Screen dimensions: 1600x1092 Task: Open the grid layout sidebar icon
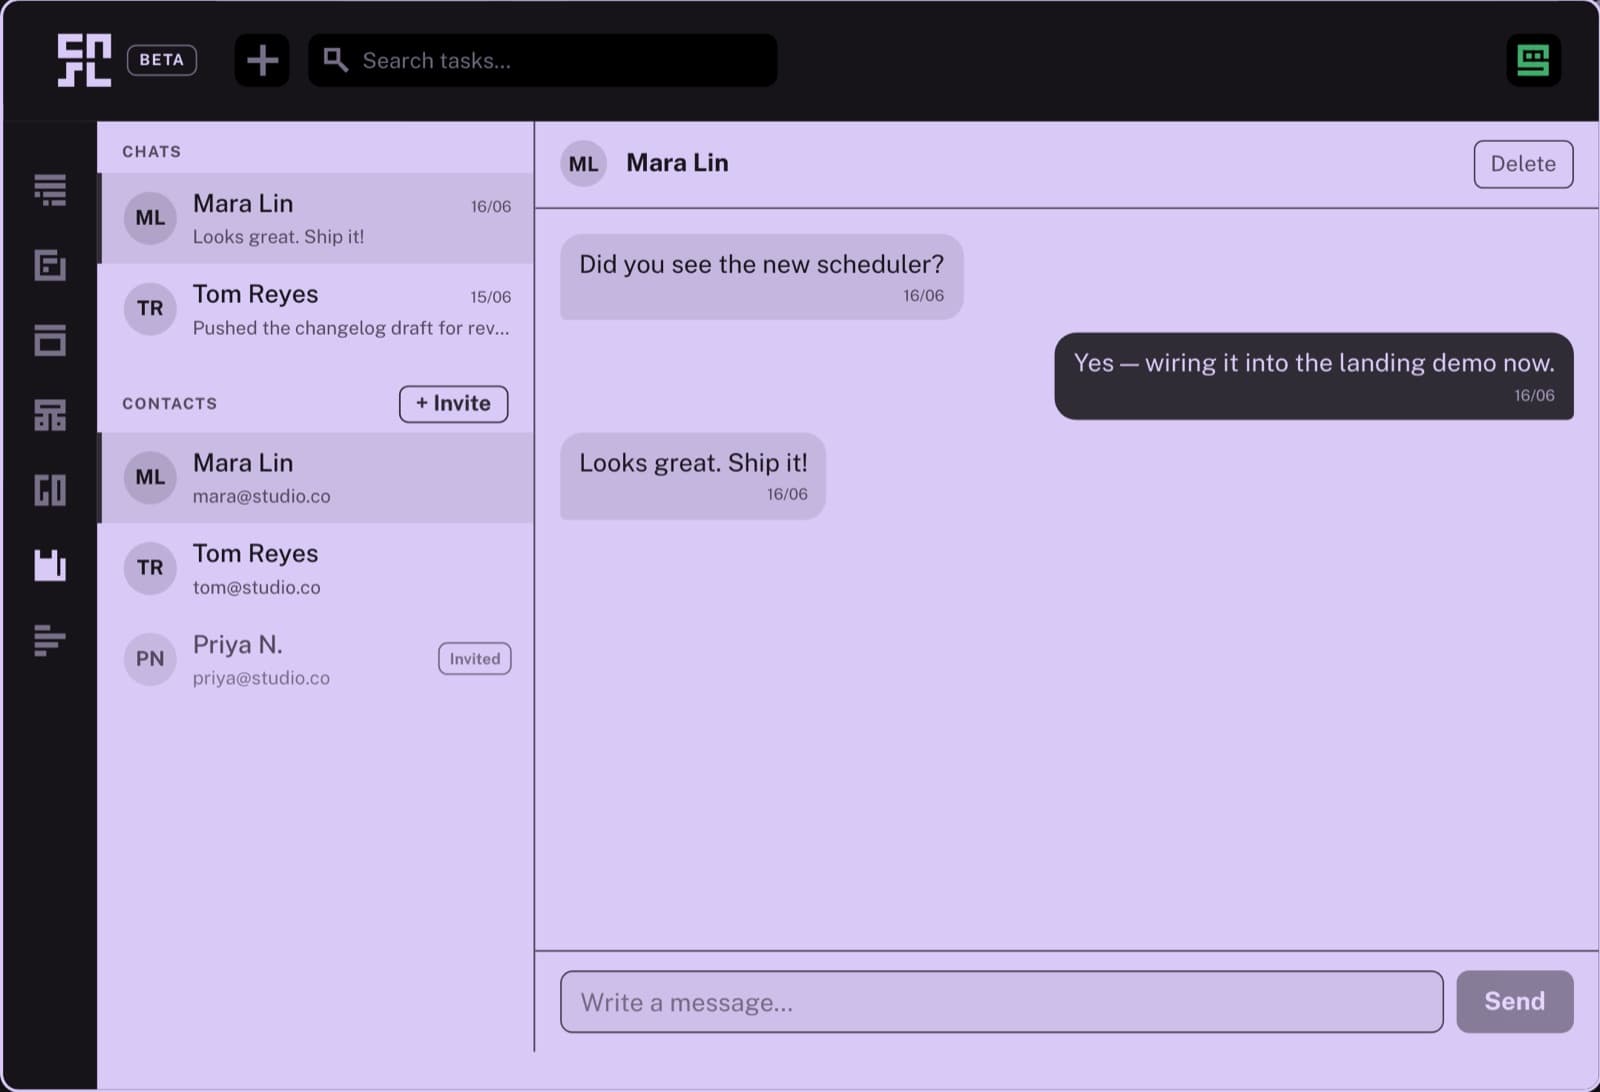50,415
